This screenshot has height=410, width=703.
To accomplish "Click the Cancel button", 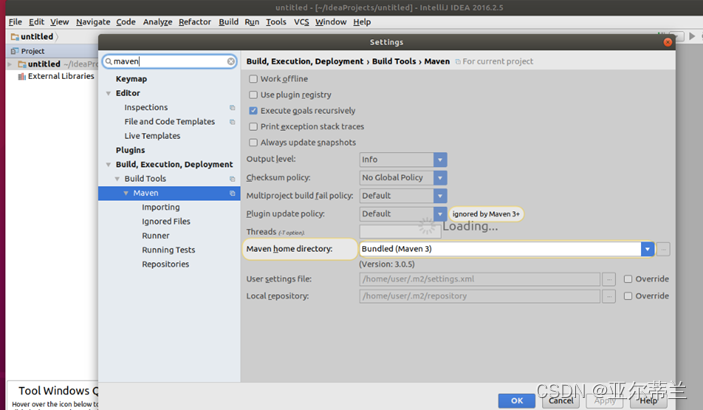I will point(560,401).
